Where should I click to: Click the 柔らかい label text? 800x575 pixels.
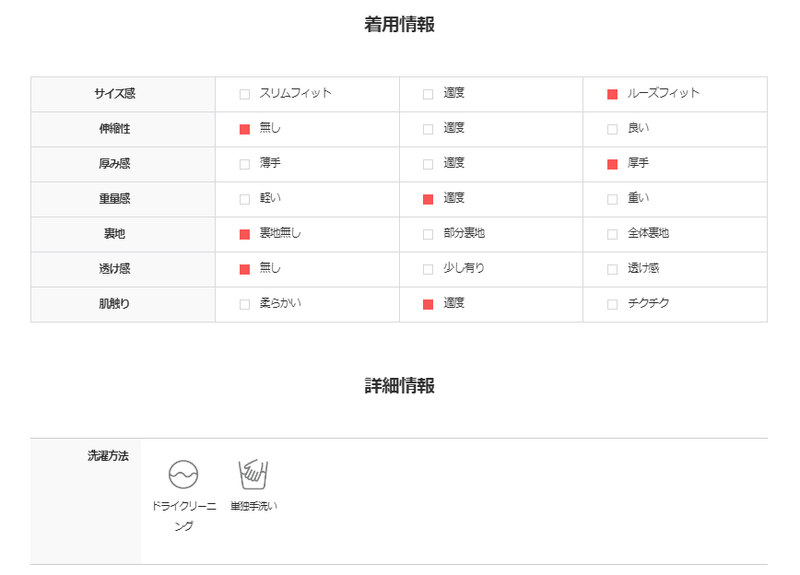pyautogui.click(x=280, y=304)
